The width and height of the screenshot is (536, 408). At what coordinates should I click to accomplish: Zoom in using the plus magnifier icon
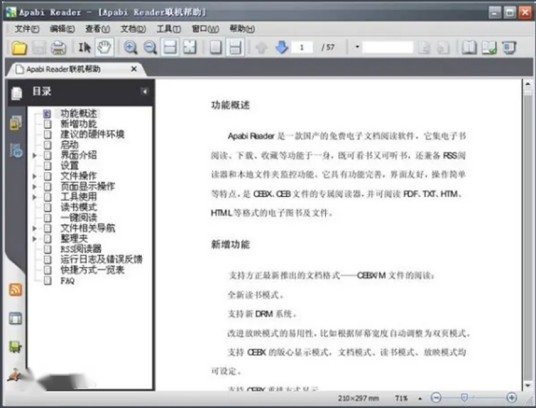click(130, 47)
